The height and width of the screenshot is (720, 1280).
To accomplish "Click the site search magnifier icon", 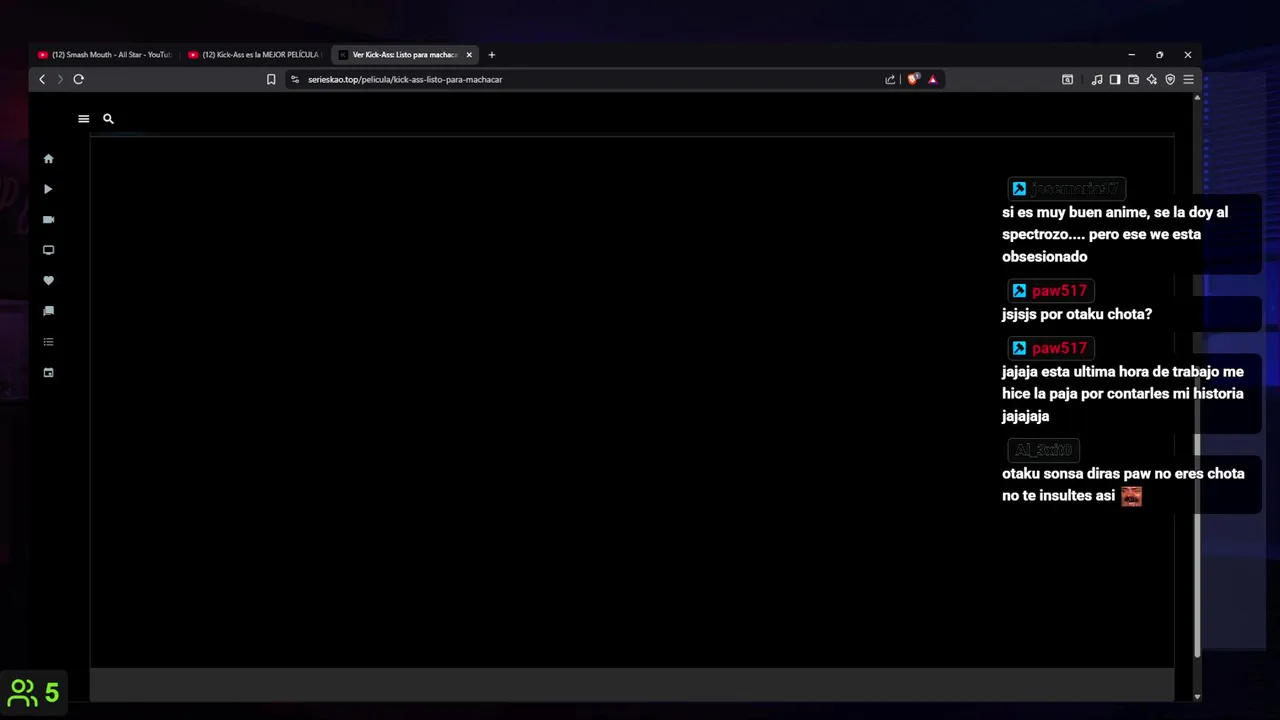I will 108,119.
